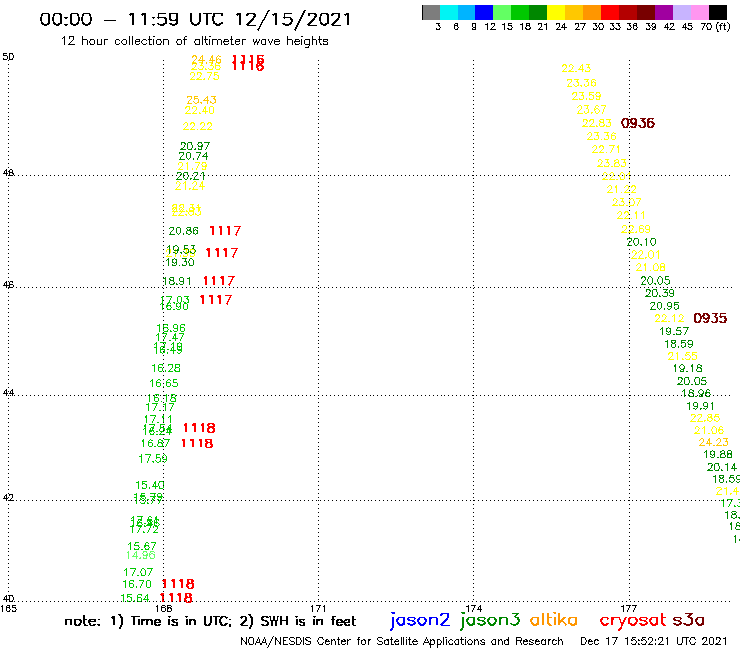Click the 14.96 light green wave value

141,556
